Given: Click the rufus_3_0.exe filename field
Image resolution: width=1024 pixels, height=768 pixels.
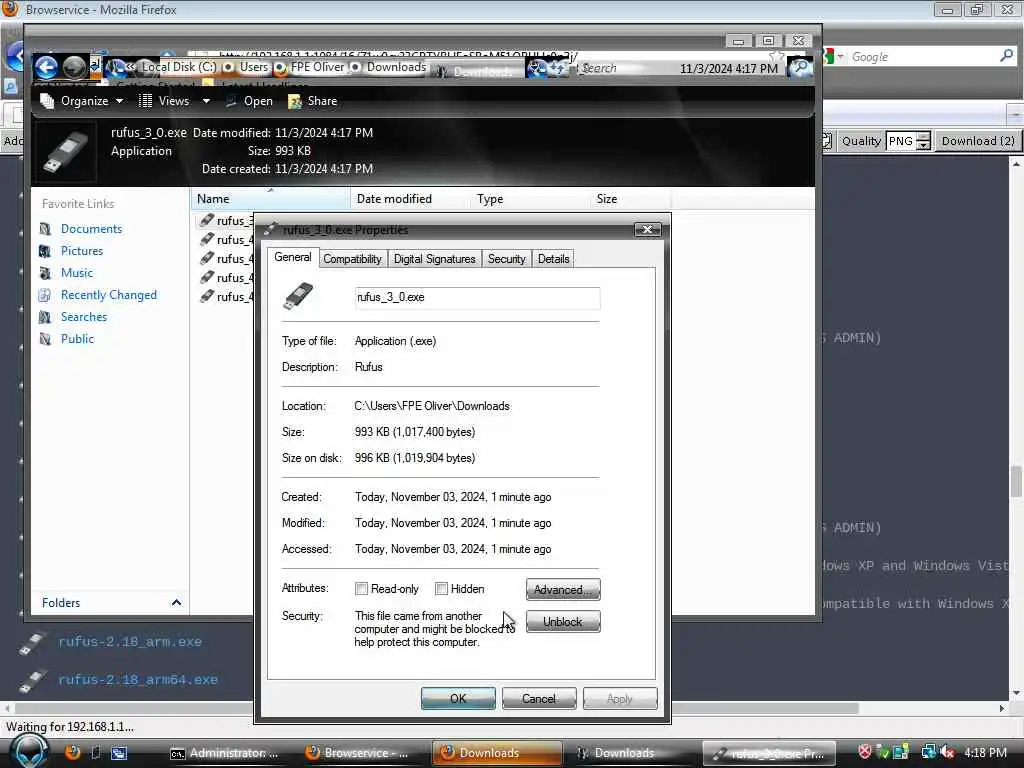Looking at the screenshot, I should [477, 298].
